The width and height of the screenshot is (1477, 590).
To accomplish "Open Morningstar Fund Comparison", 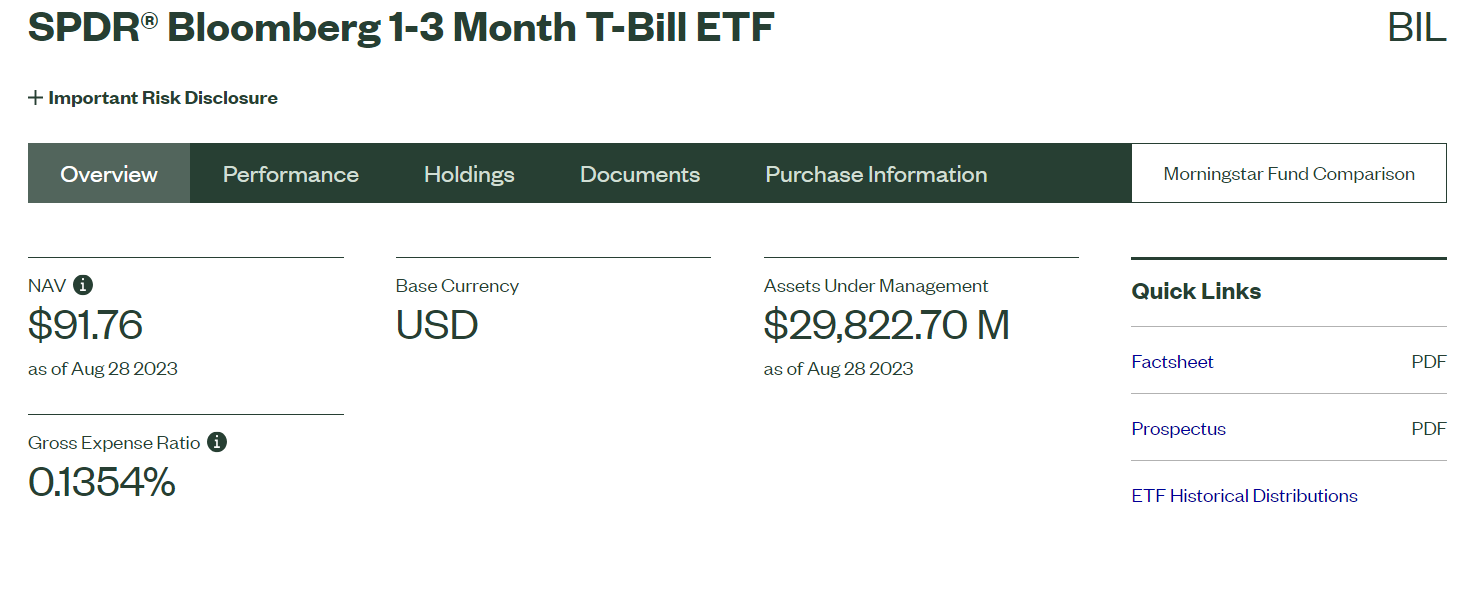I will point(1289,174).
